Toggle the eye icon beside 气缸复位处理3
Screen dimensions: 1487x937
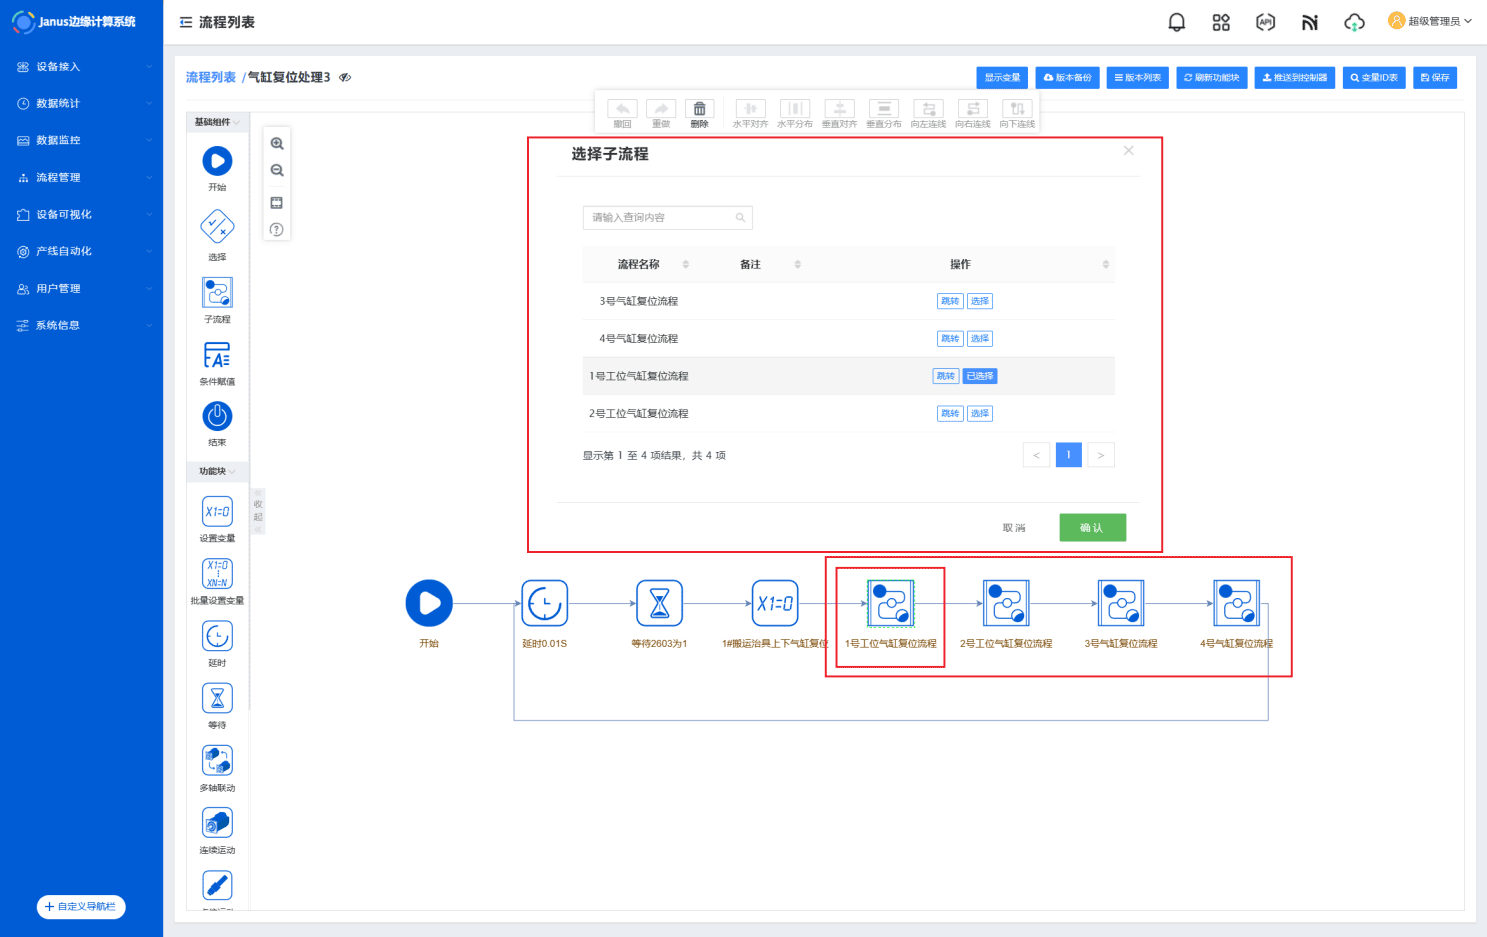[x=345, y=77]
